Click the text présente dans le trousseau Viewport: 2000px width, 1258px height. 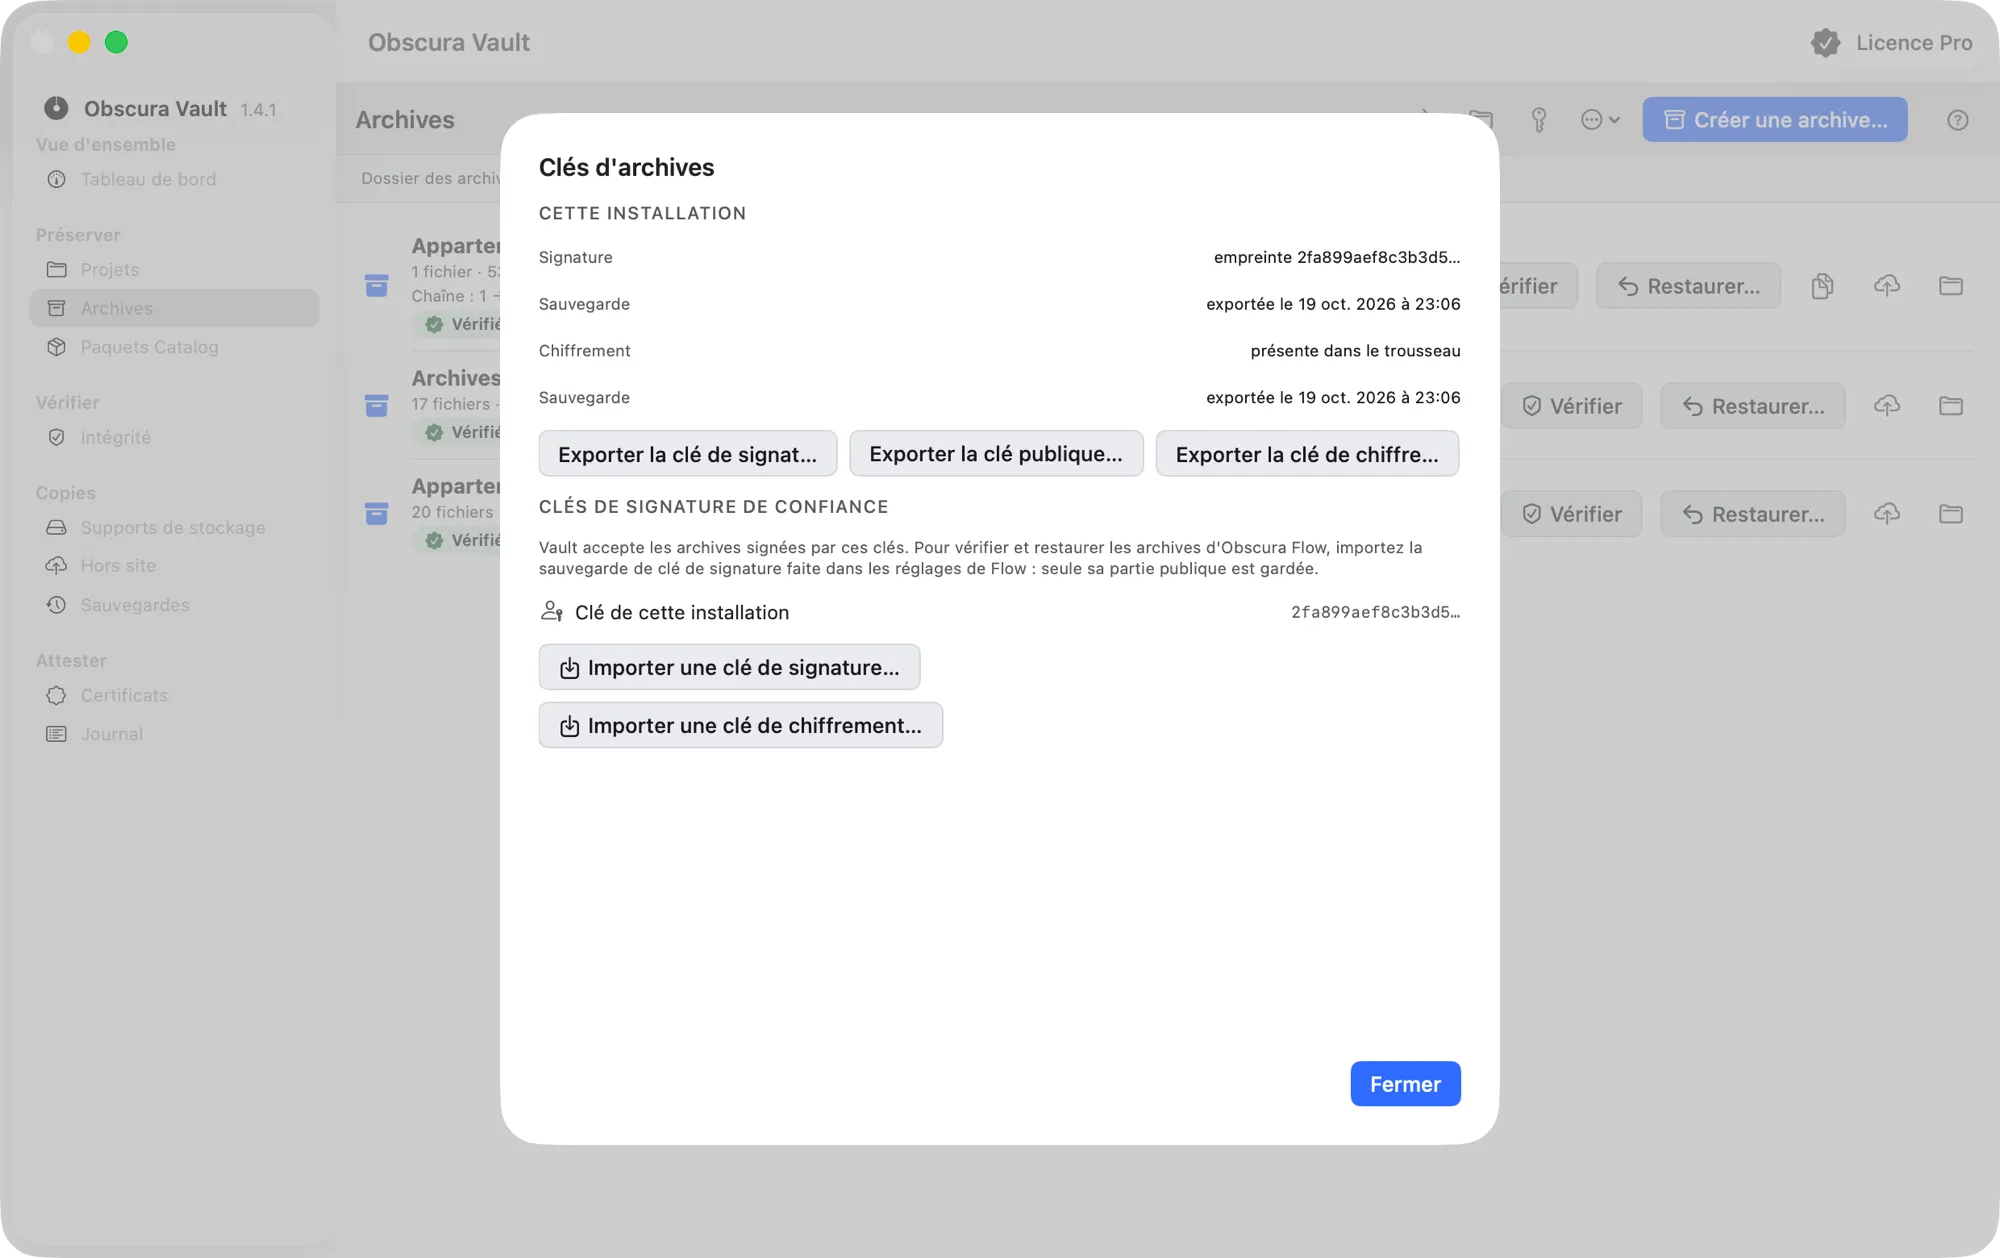1355,351
